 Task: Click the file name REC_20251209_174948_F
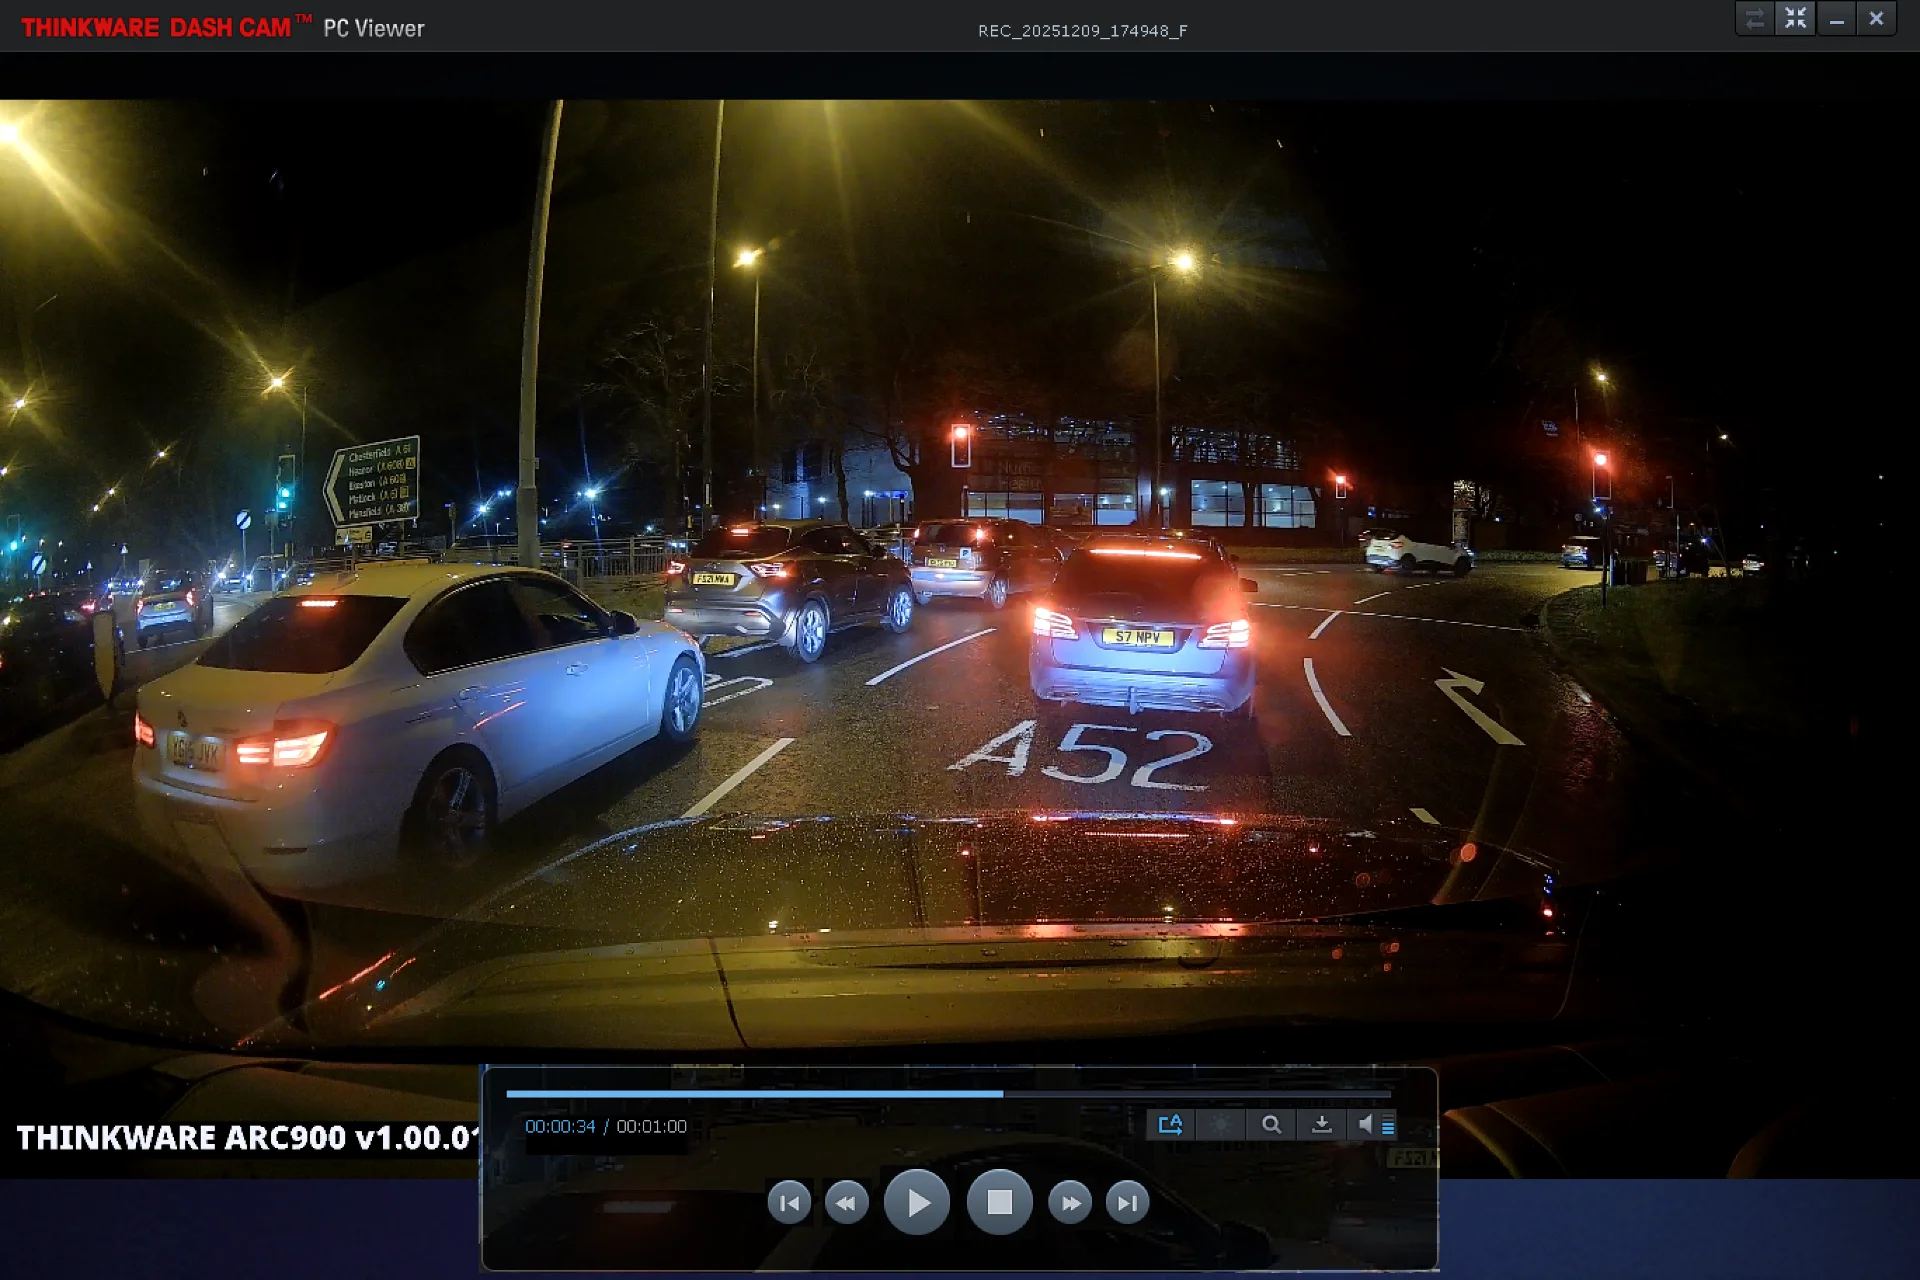pyautogui.click(x=1083, y=31)
